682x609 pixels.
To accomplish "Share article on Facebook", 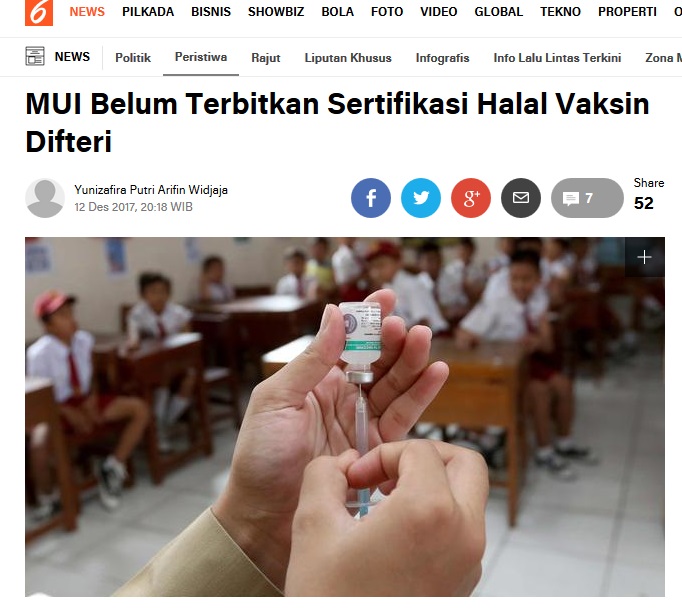I will [371, 198].
